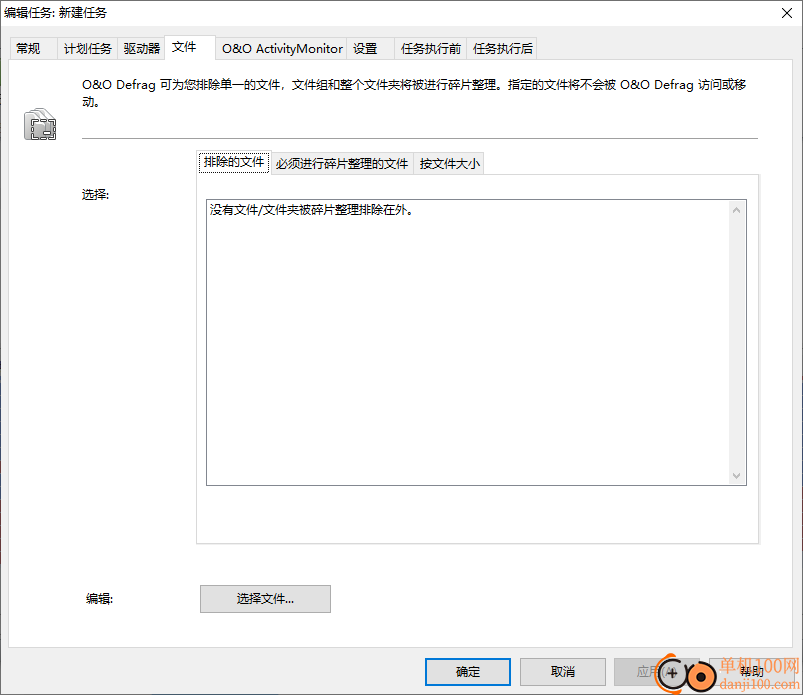Image resolution: width=803 pixels, height=695 pixels.
Task: Click the excluded files document icon
Action: pyautogui.click(x=40, y=124)
